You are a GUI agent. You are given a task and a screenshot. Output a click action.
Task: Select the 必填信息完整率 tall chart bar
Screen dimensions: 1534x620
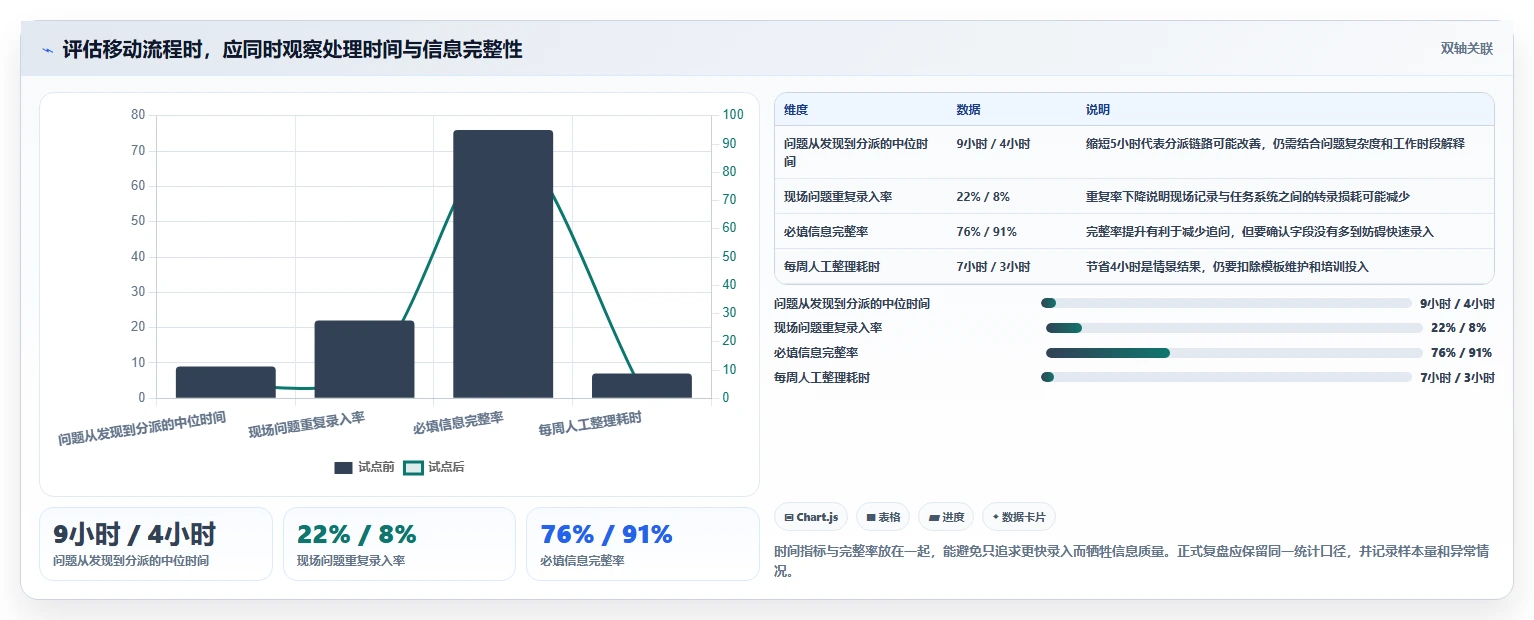pyautogui.click(x=503, y=264)
